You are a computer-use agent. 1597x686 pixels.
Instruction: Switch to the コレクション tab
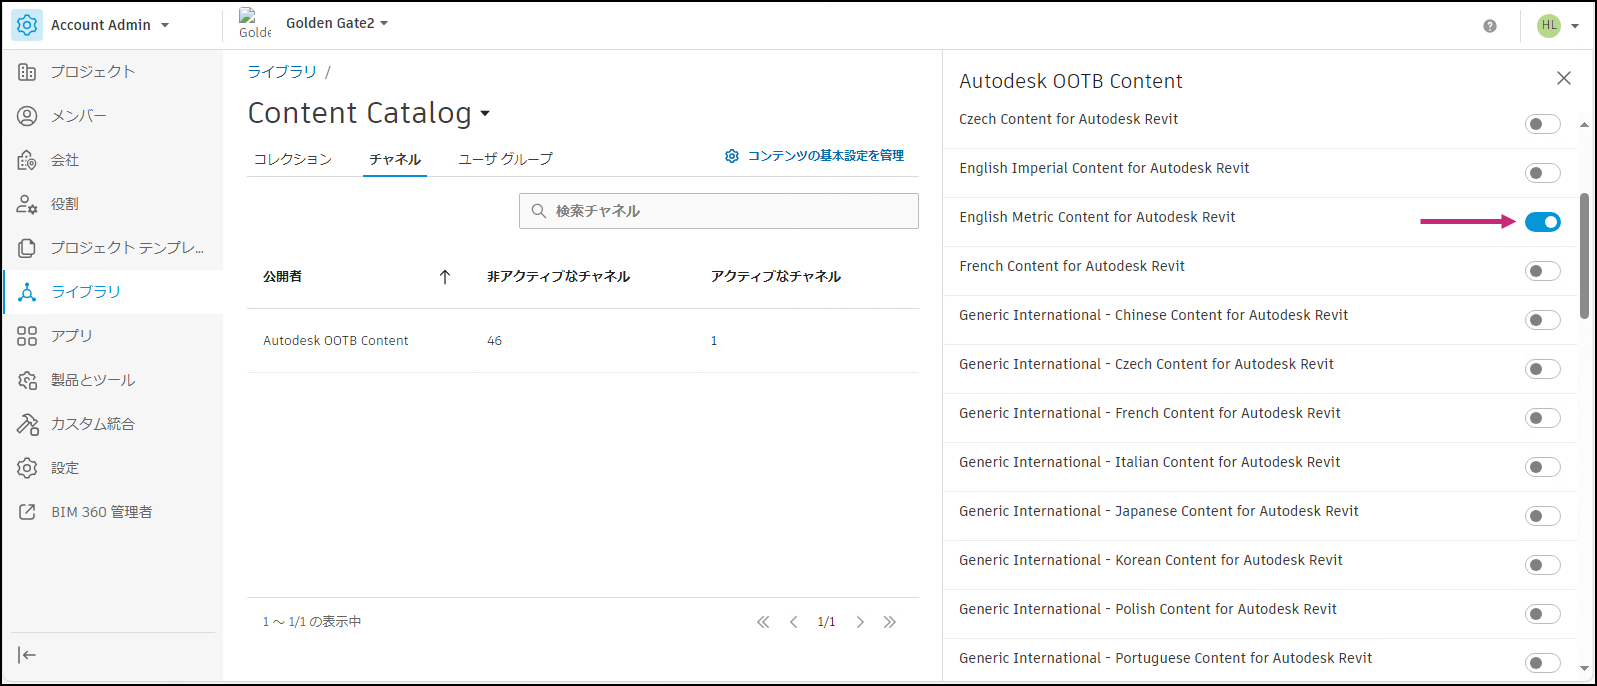coord(292,159)
